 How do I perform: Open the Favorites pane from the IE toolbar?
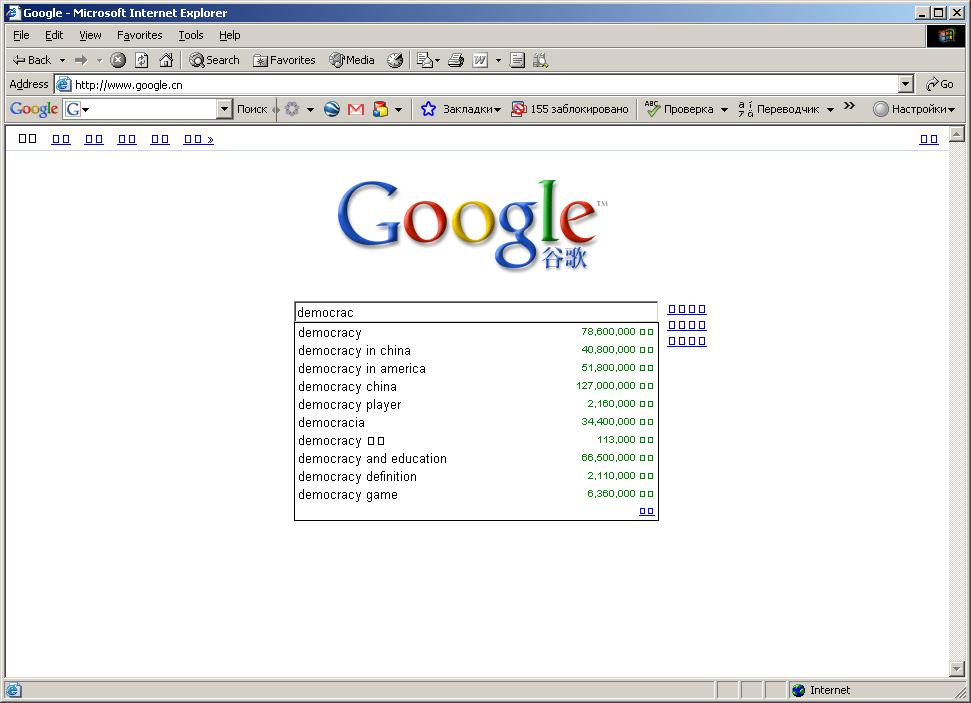tap(284, 60)
